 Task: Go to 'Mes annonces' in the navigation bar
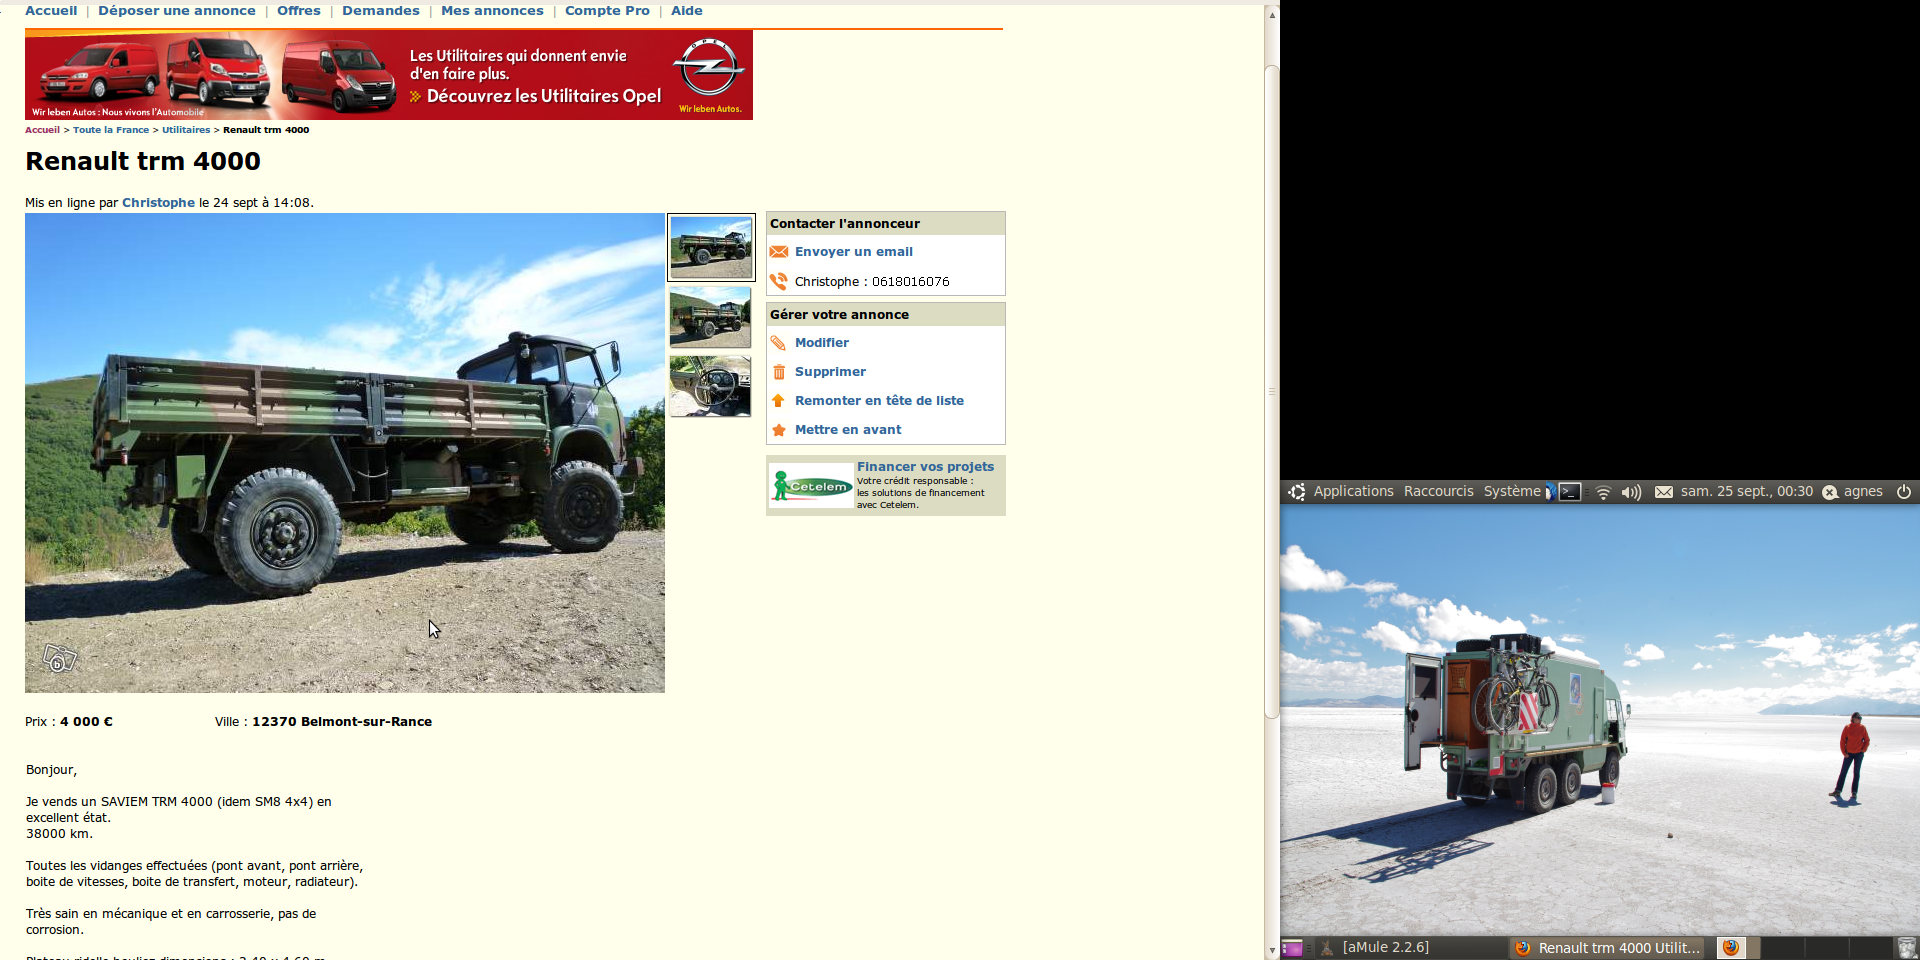[492, 11]
